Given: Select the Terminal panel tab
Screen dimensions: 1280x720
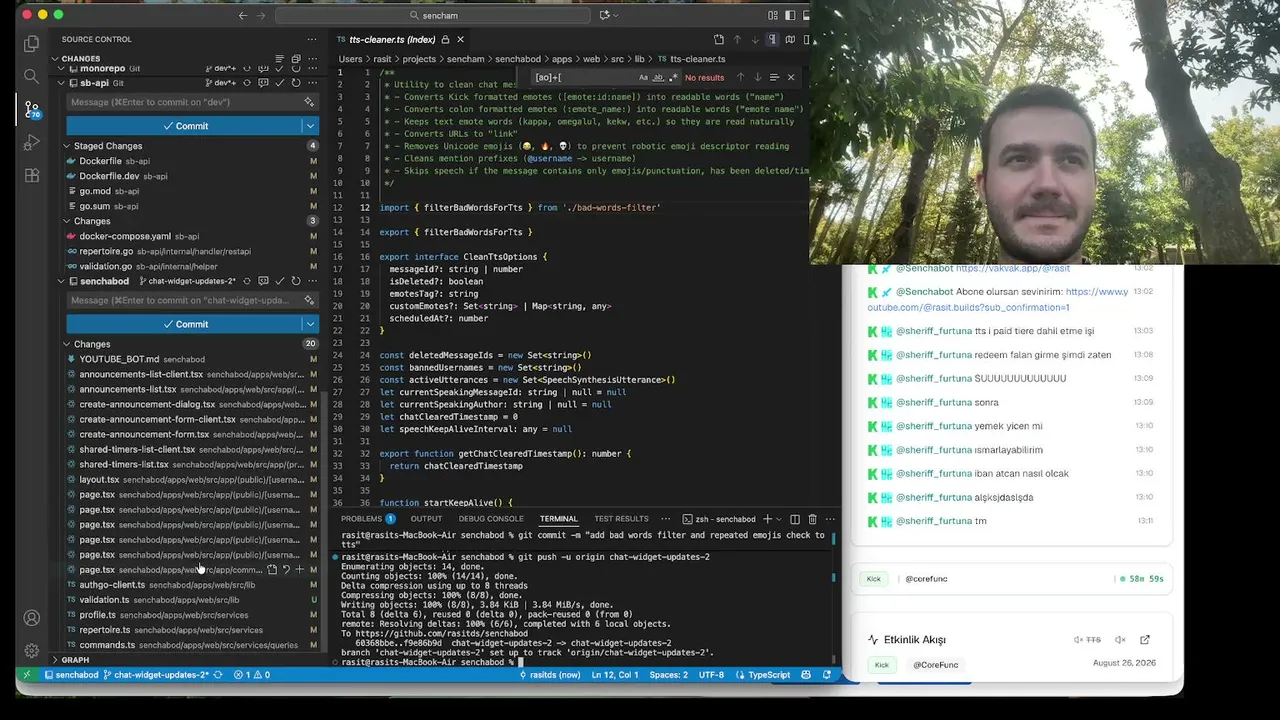Looking at the screenshot, I should click(559, 519).
